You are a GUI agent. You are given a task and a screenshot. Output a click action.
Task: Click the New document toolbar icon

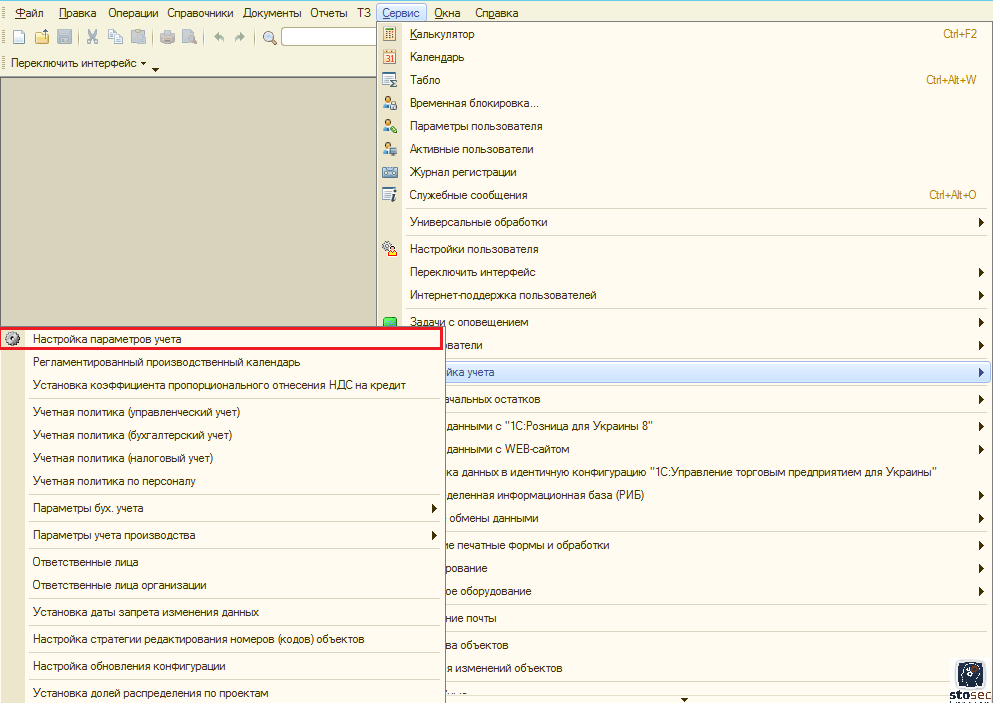[x=18, y=37]
